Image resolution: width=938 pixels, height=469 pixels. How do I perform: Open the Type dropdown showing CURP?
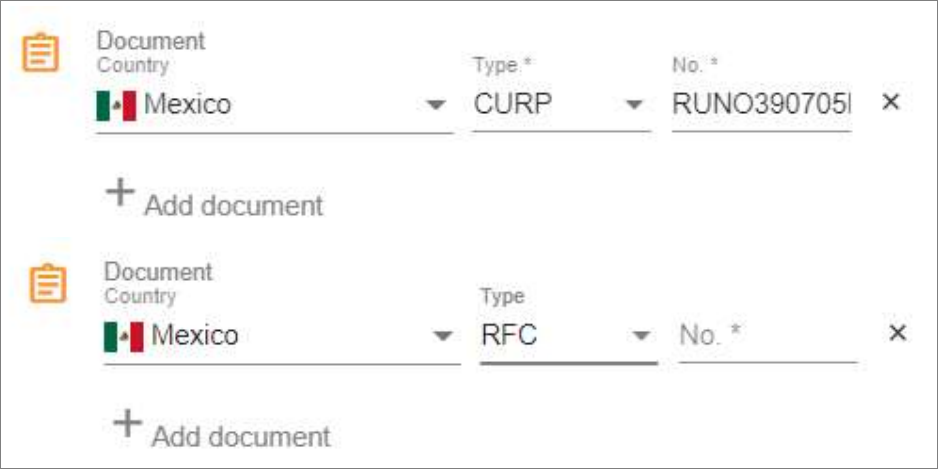point(562,105)
